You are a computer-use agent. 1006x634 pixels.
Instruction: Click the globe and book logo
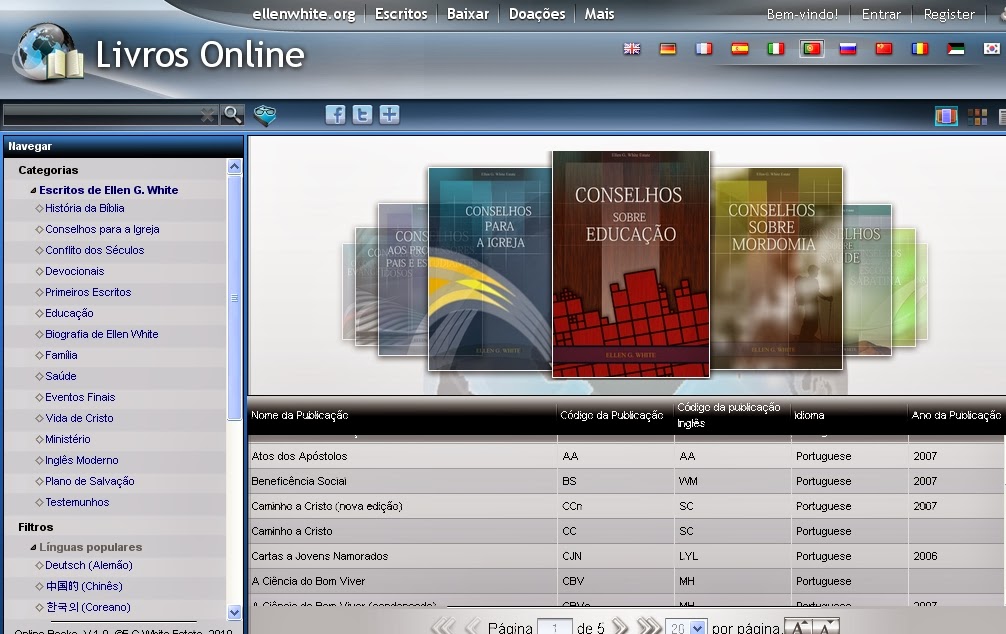49,53
